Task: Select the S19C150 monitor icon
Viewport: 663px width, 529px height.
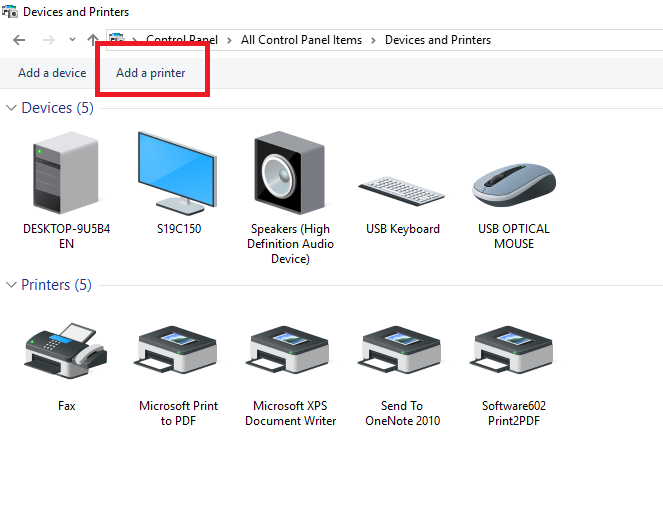Action: pos(178,173)
